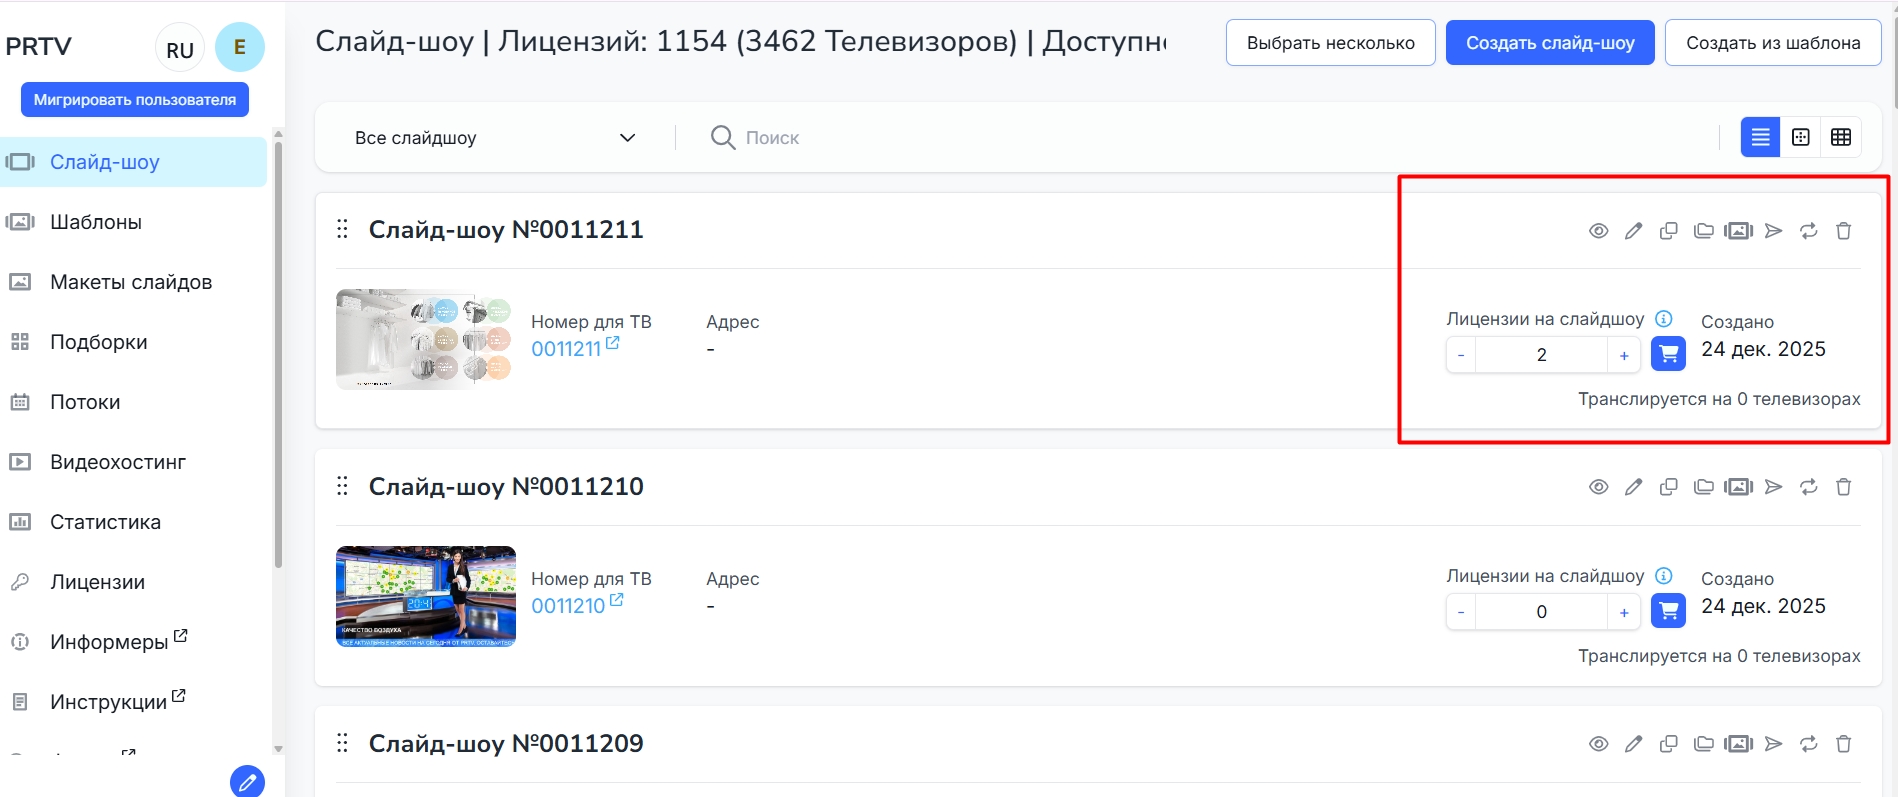
Task: Open the user avatar menu labeled E
Action: (240, 47)
